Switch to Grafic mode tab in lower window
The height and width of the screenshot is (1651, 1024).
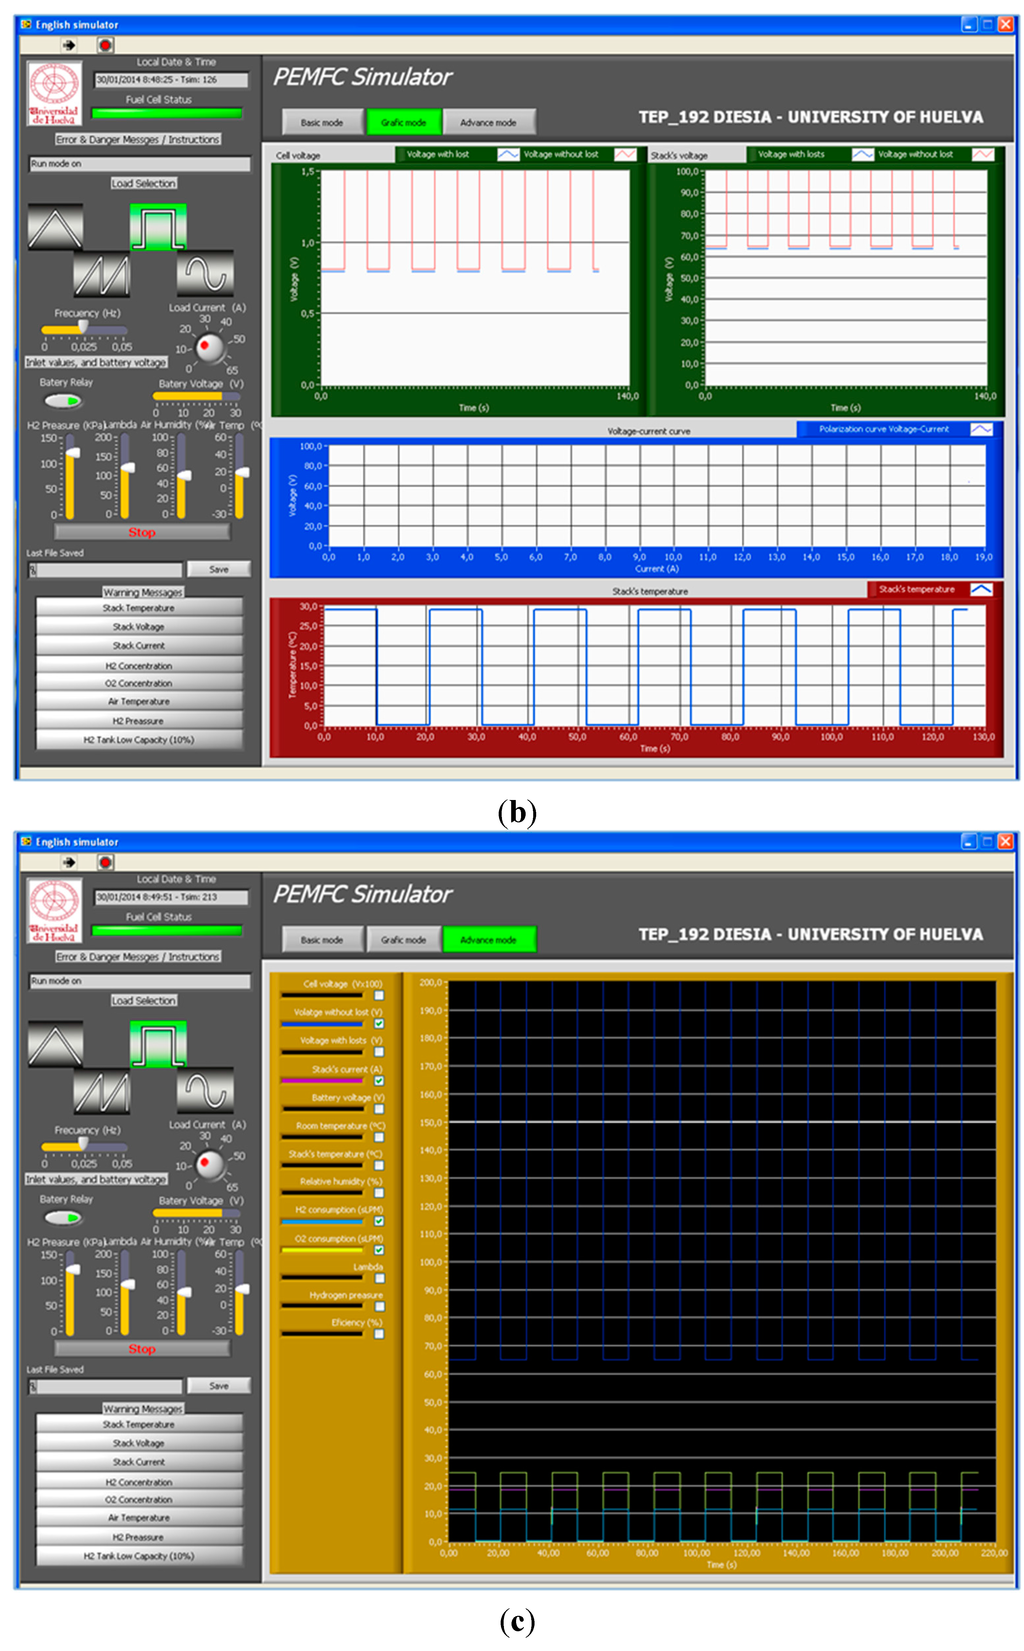point(403,940)
